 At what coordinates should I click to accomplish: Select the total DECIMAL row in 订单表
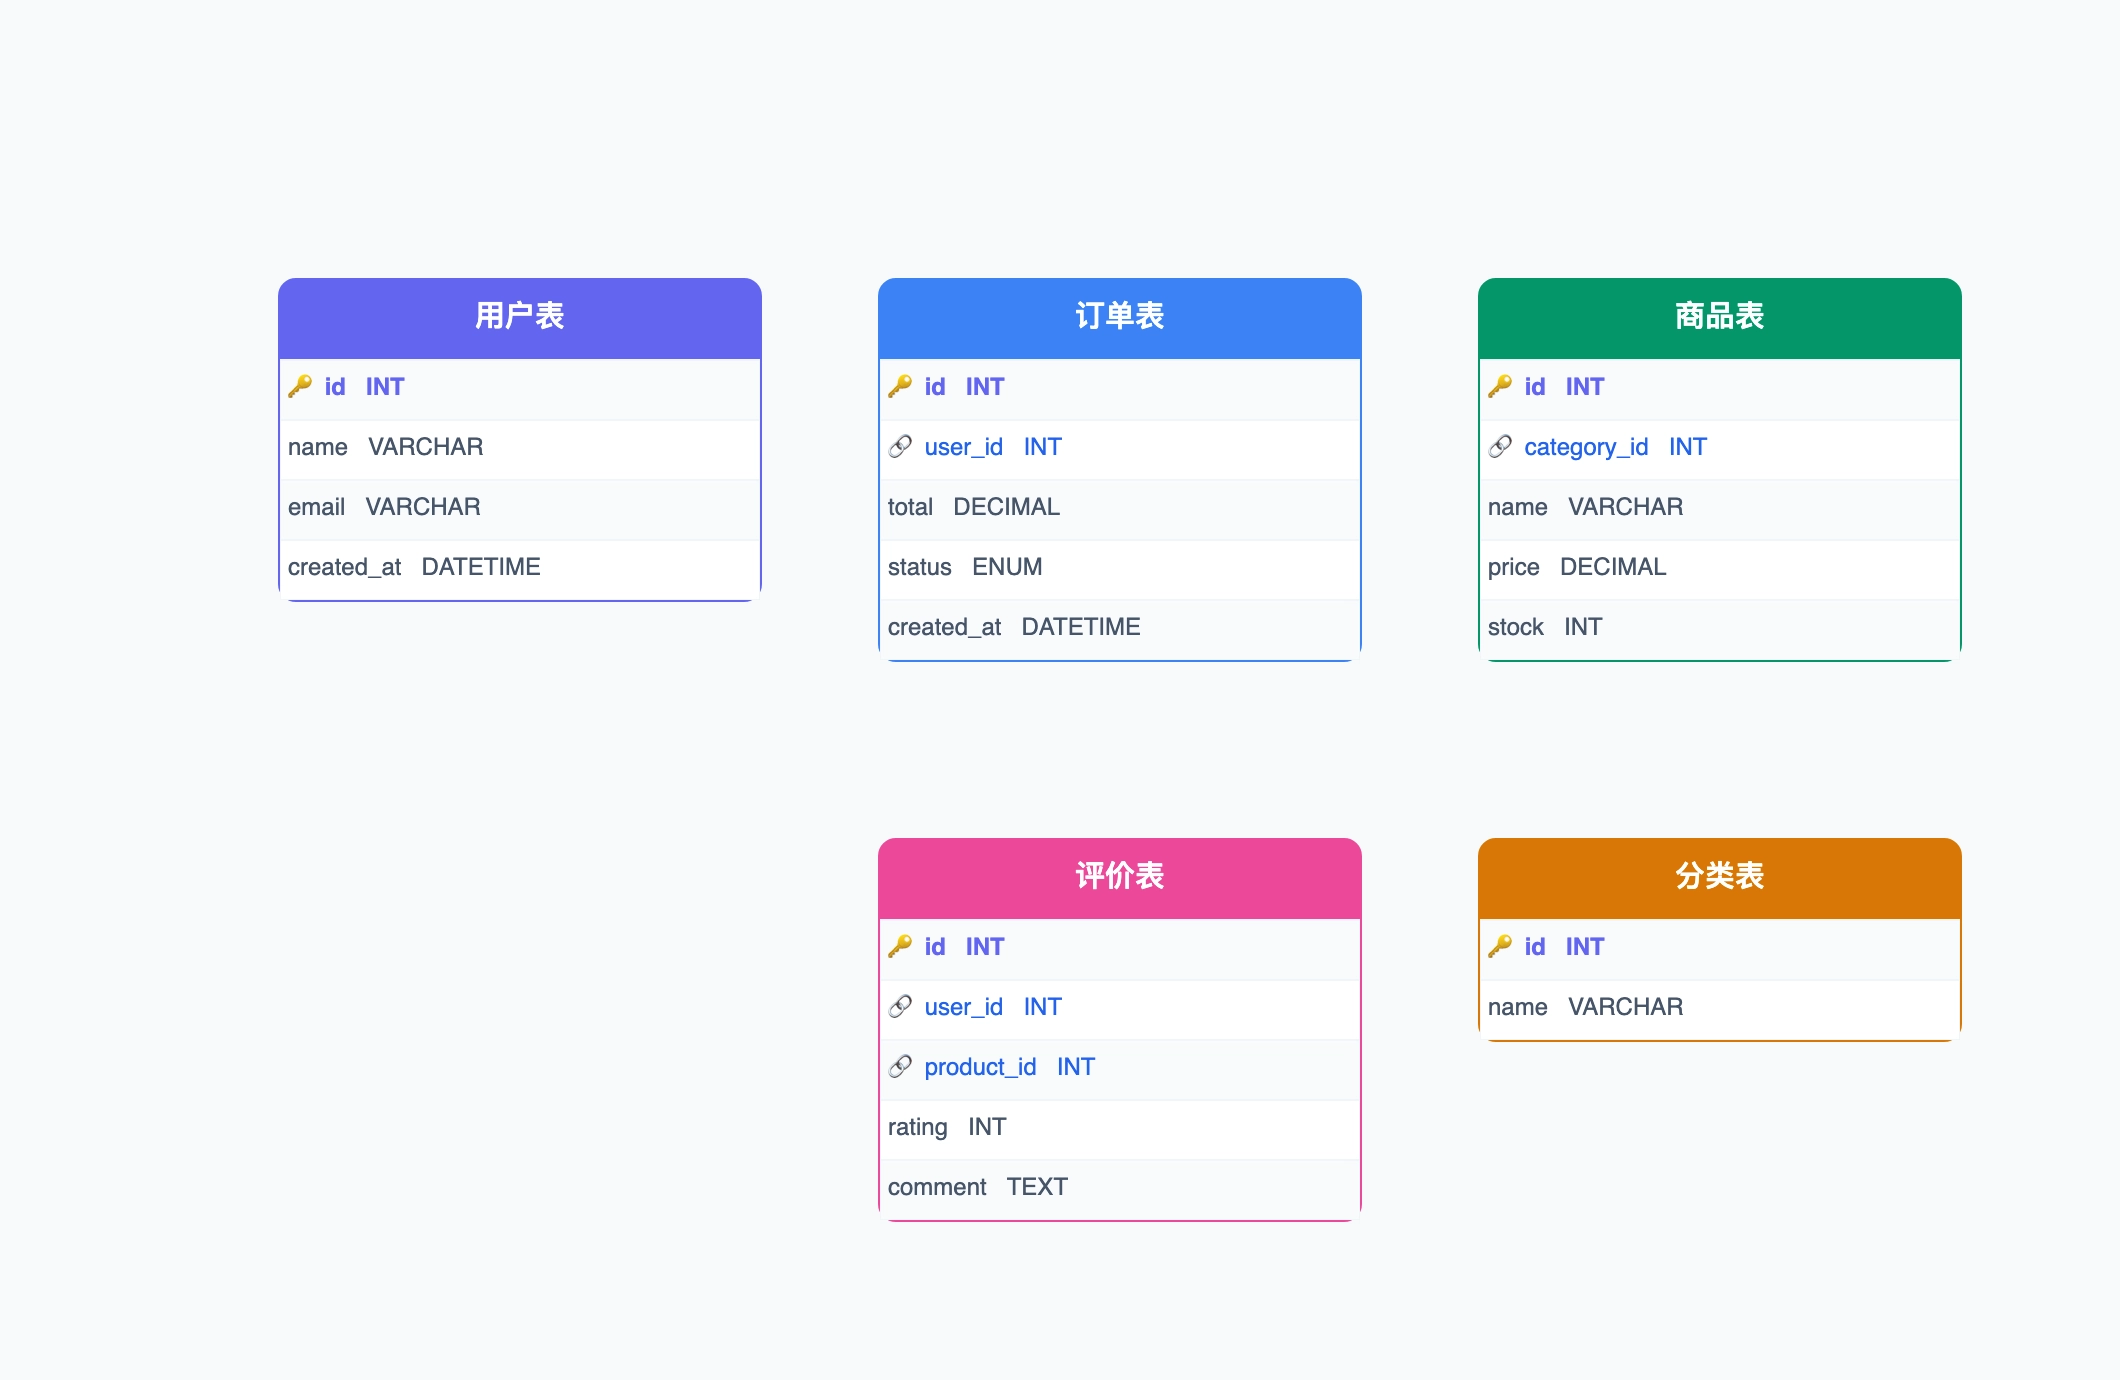pyautogui.click(x=1118, y=508)
